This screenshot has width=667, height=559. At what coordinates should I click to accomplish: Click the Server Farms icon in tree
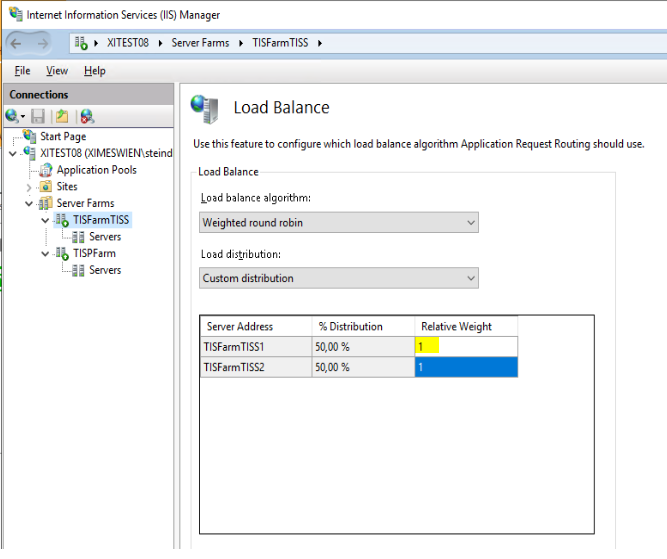point(46,203)
